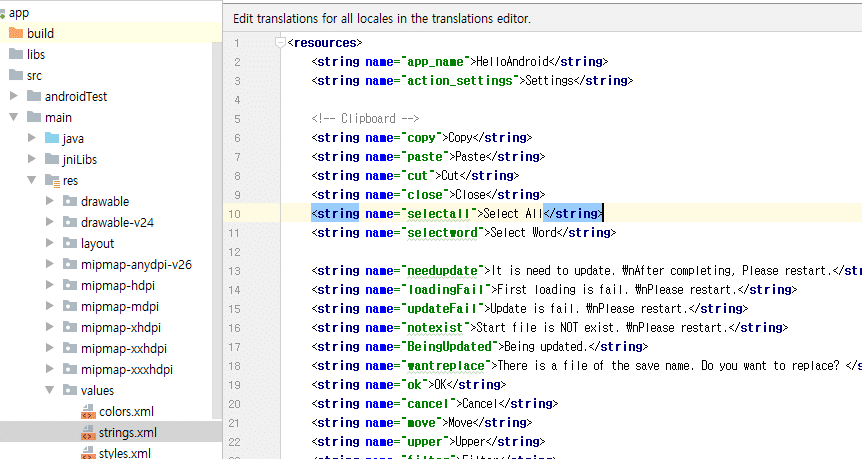
Task: Expand the jniLibs folder arrow
Action: (32, 158)
